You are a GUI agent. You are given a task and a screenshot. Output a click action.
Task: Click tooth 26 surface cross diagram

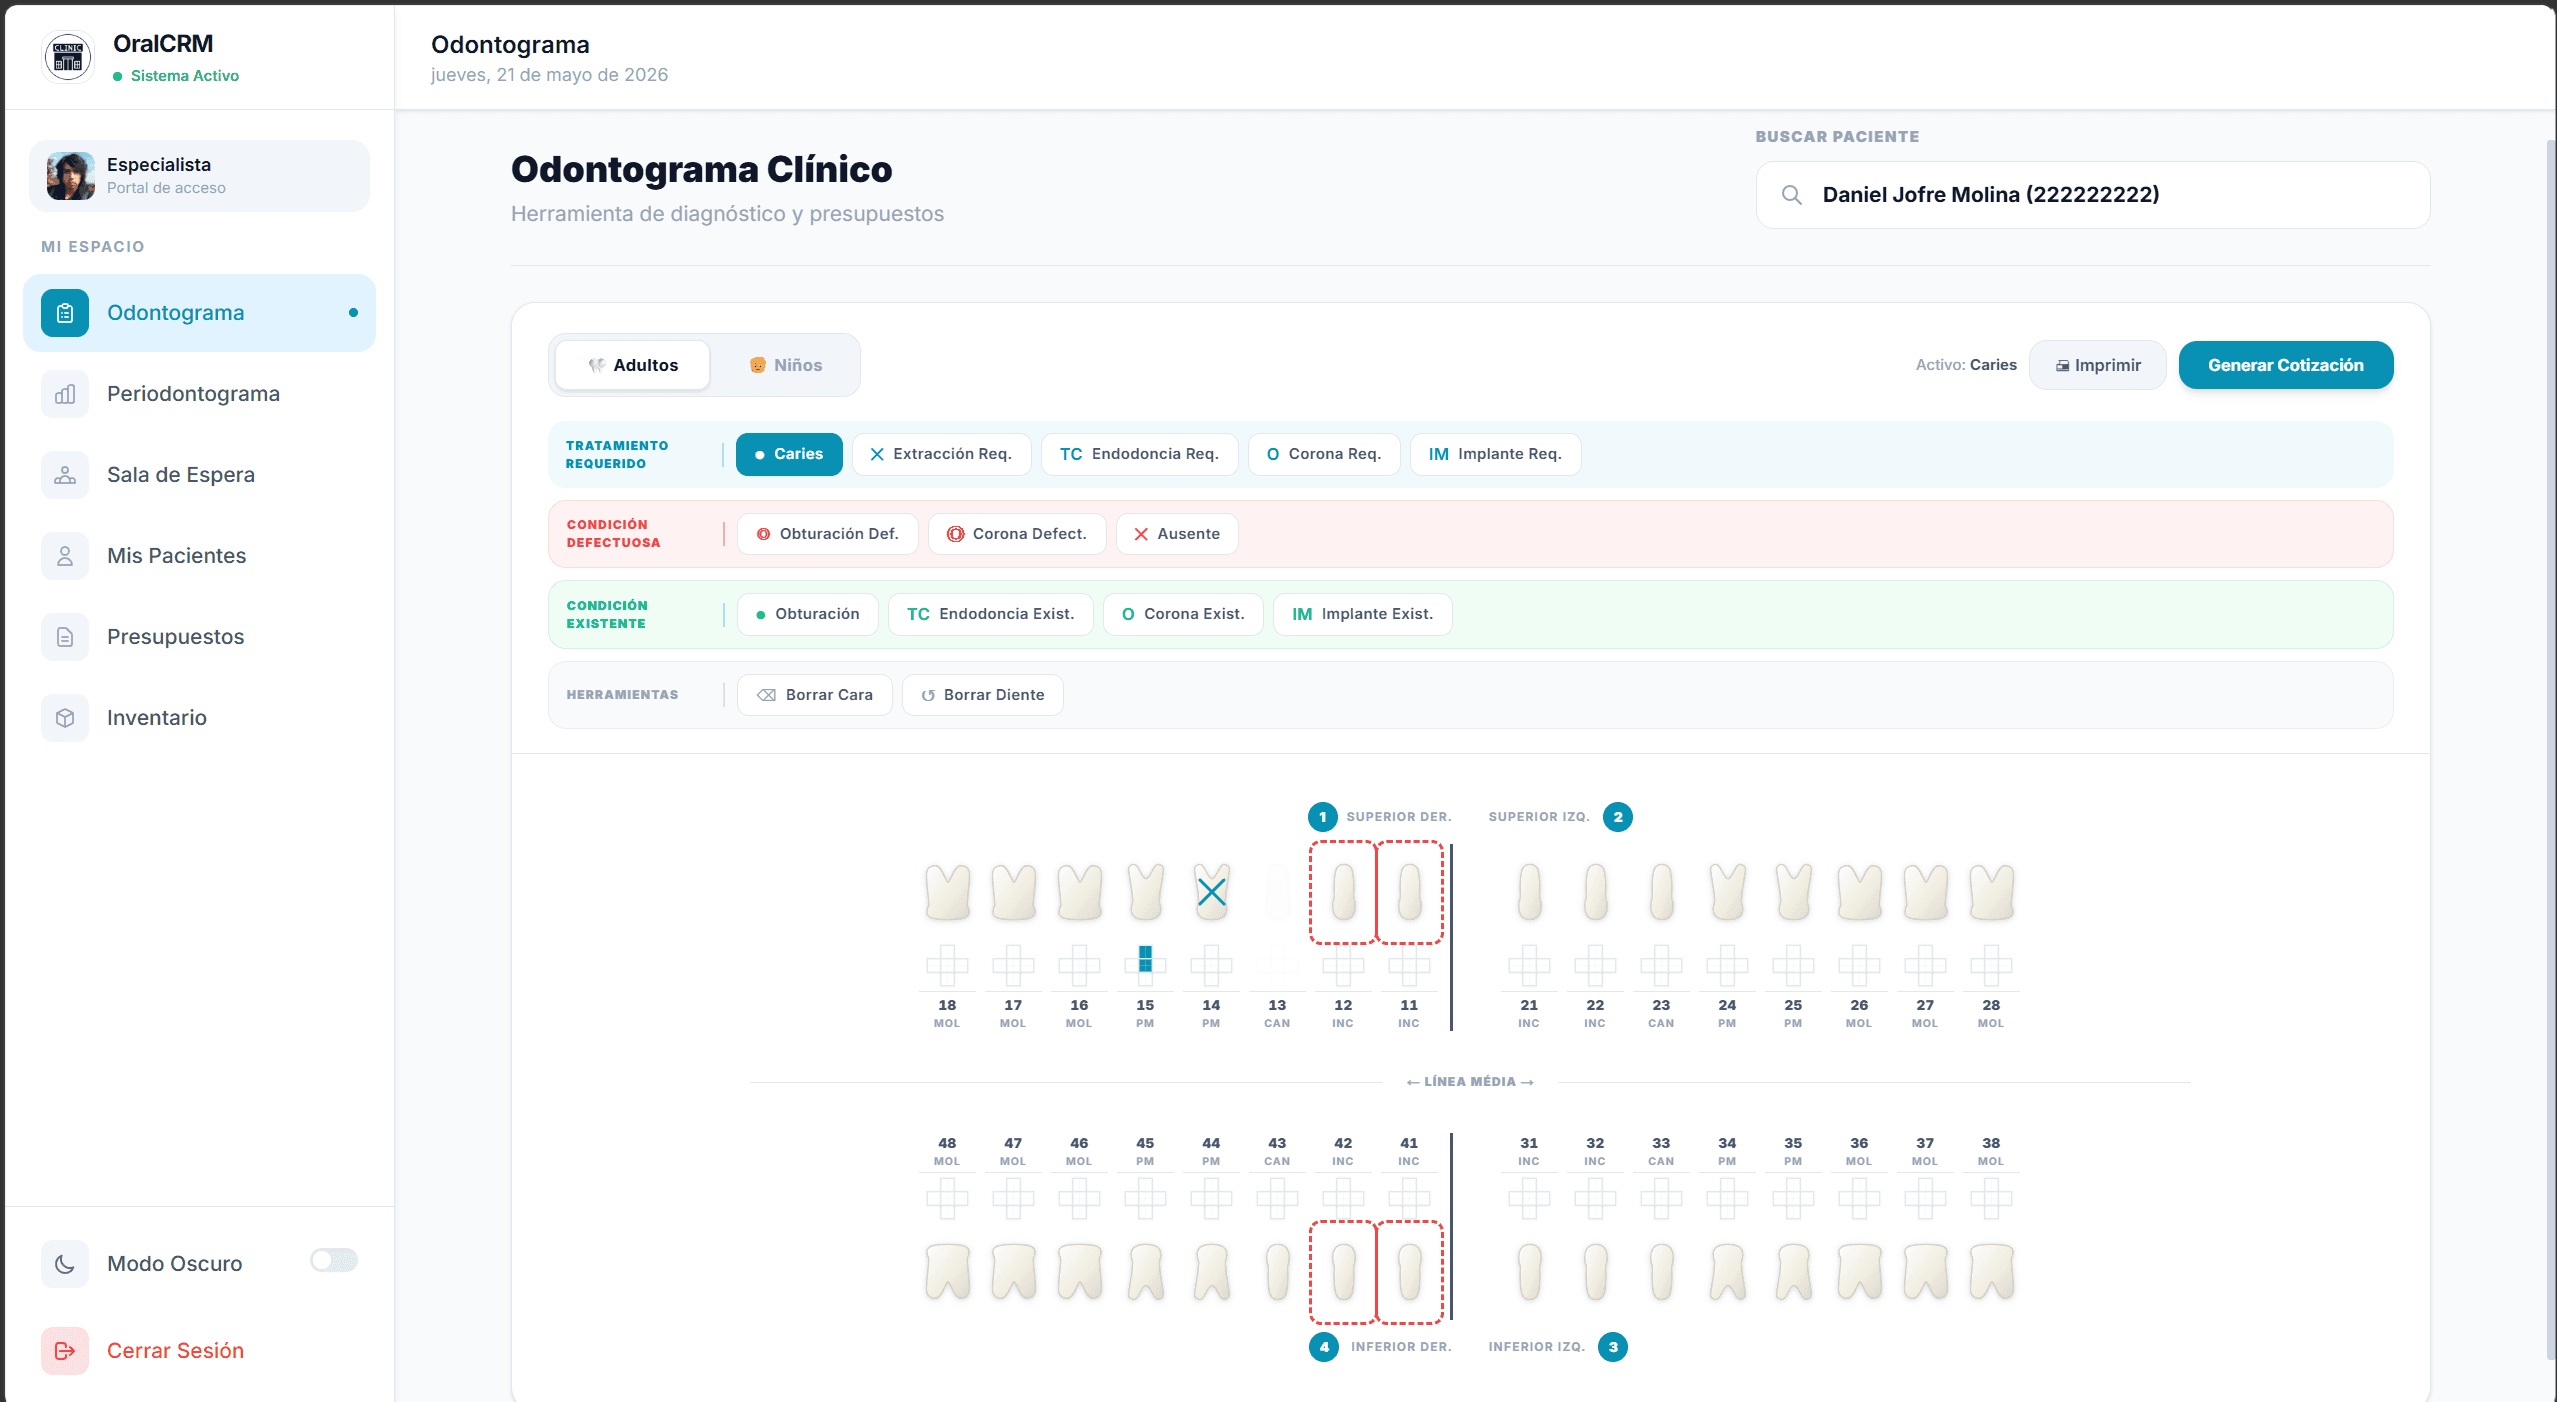coord(1859,965)
